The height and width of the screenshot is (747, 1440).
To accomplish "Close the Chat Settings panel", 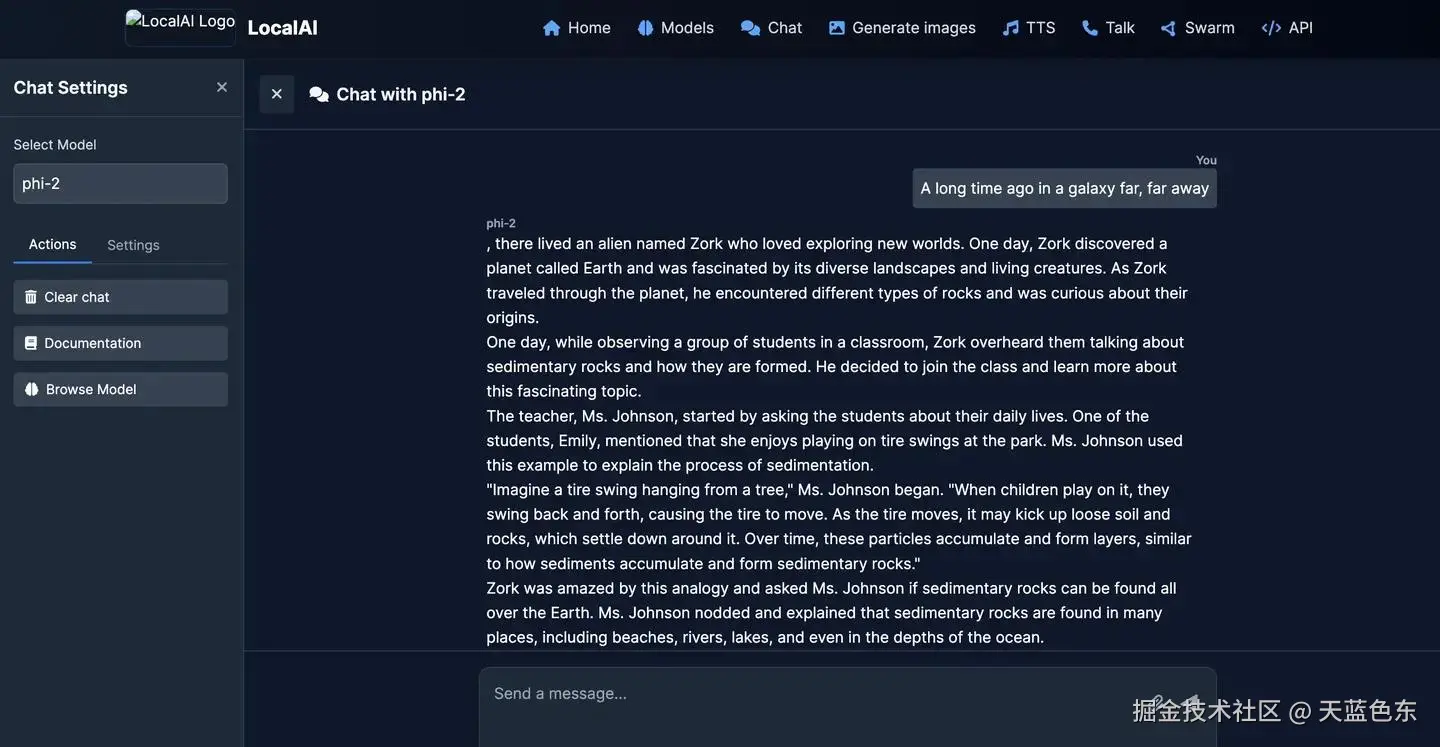I will [x=222, y=87].
